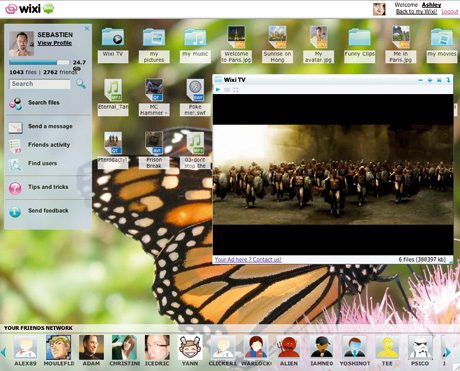Click the View Profile link
460x371 pixels.
(x=55, y=43)
